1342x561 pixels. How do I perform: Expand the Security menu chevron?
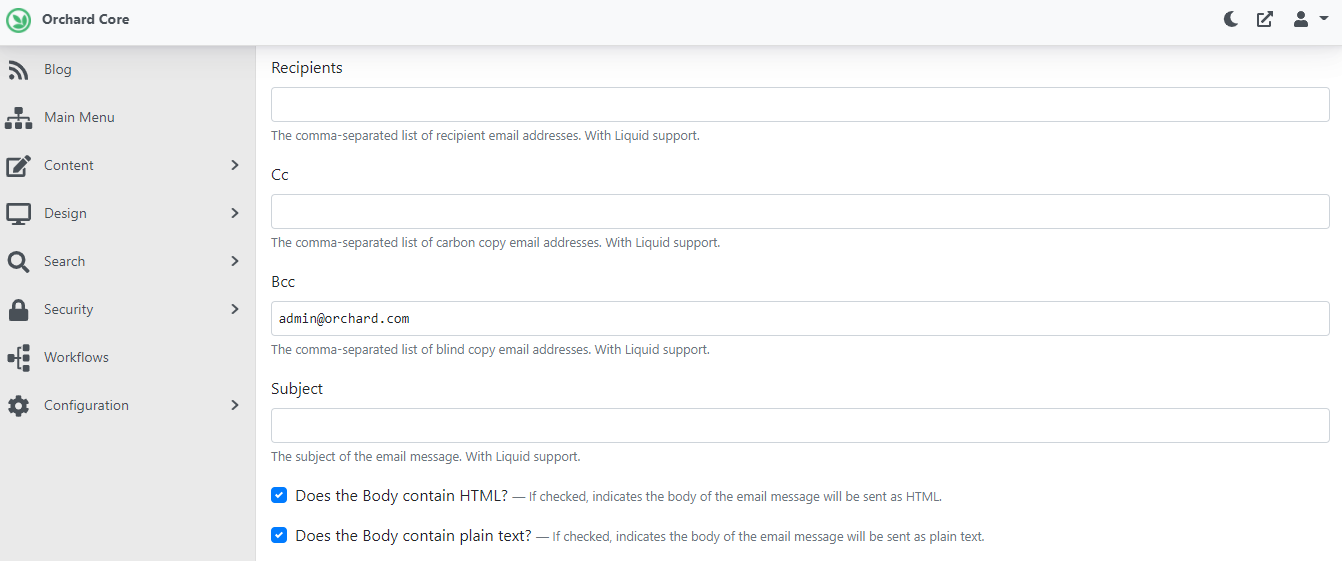coord(235,309)
